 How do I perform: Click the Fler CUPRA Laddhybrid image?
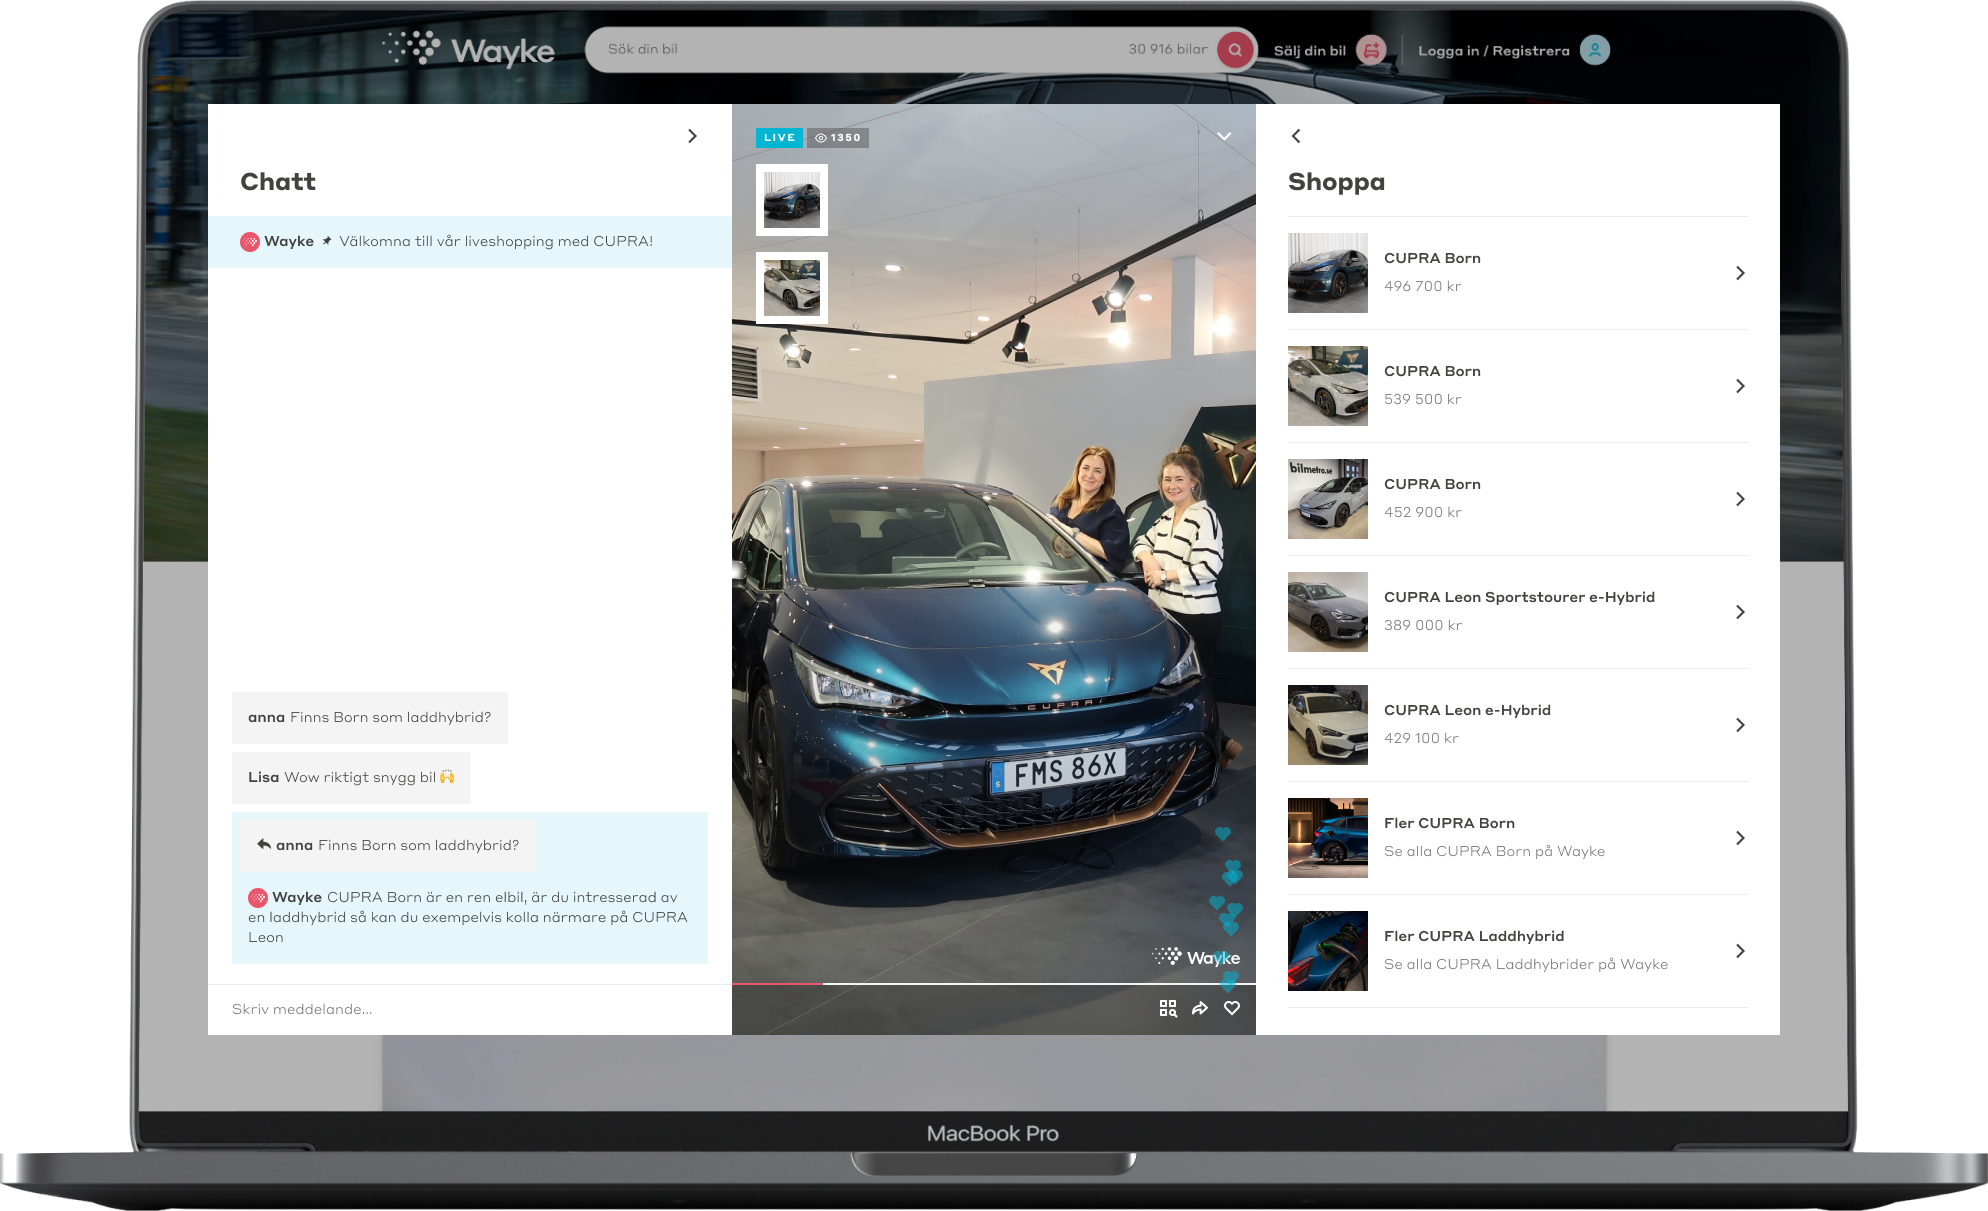click(1328, 951)
